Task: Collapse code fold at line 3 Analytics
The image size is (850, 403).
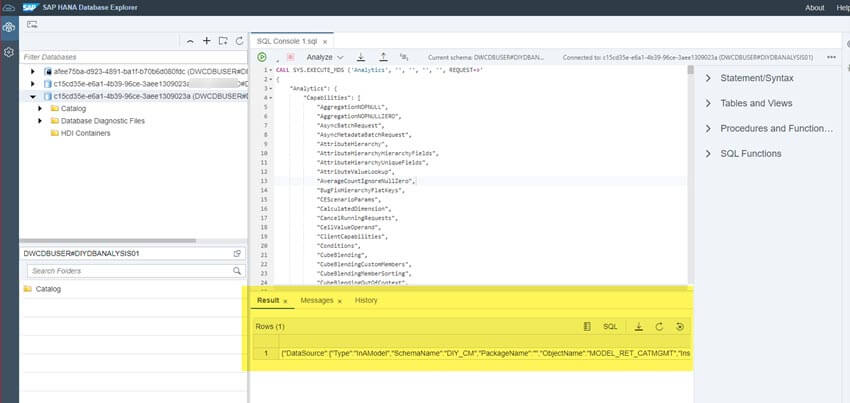Action: pos(271,88)
